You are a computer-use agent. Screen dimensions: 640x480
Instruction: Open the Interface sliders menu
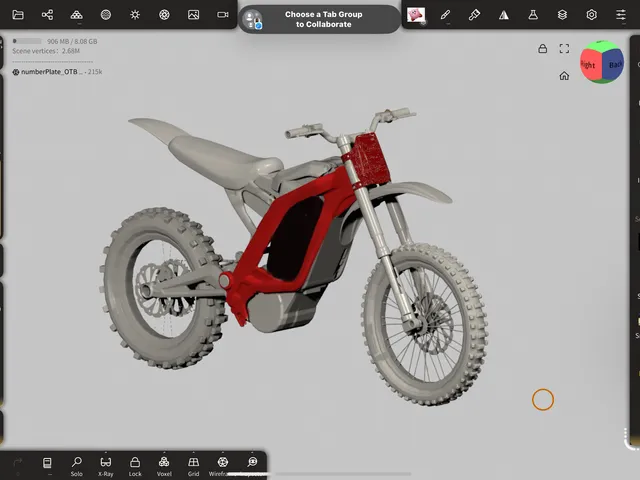(x=621, y=15)
